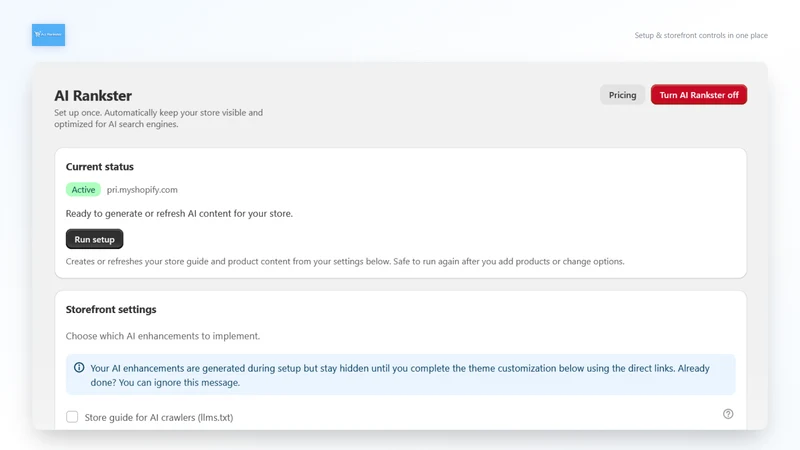Click the AI Rankster logo icon

click(48, 35)
